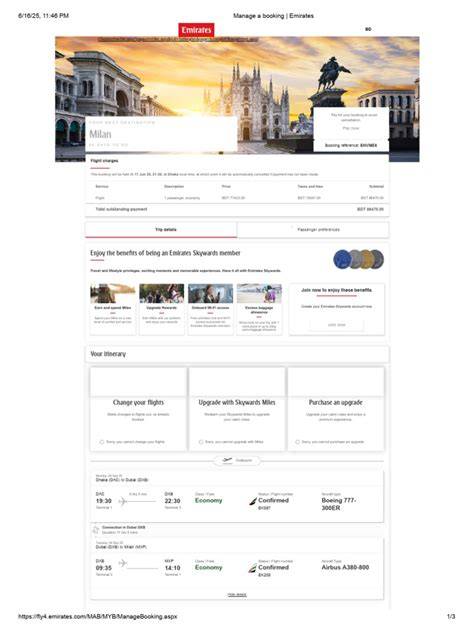Open the Excess baggage allowance thumbnail
This screenshot has height=632, width=474.
(259, 293)
